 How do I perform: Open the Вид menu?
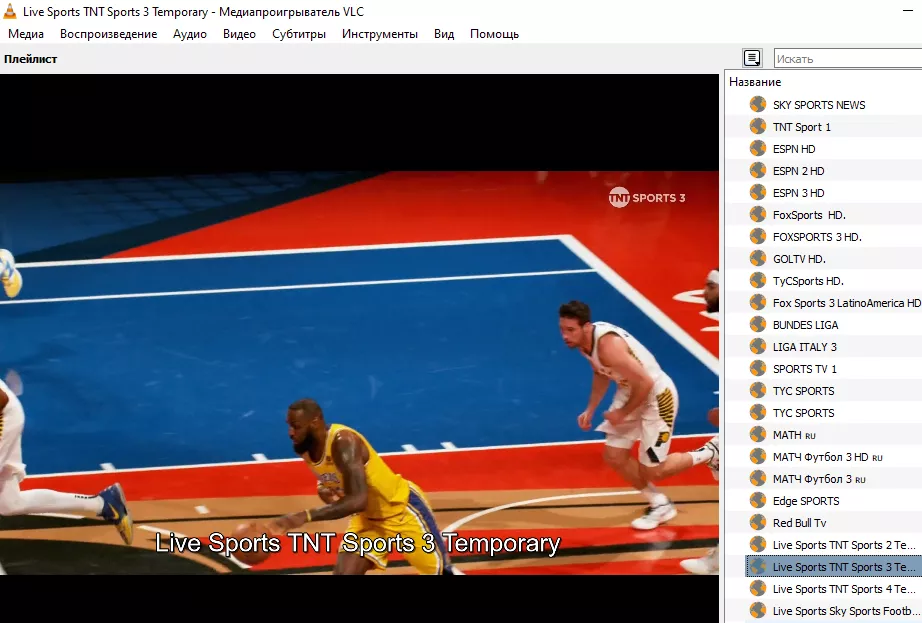pyautogui.click(x=444, y=34)
